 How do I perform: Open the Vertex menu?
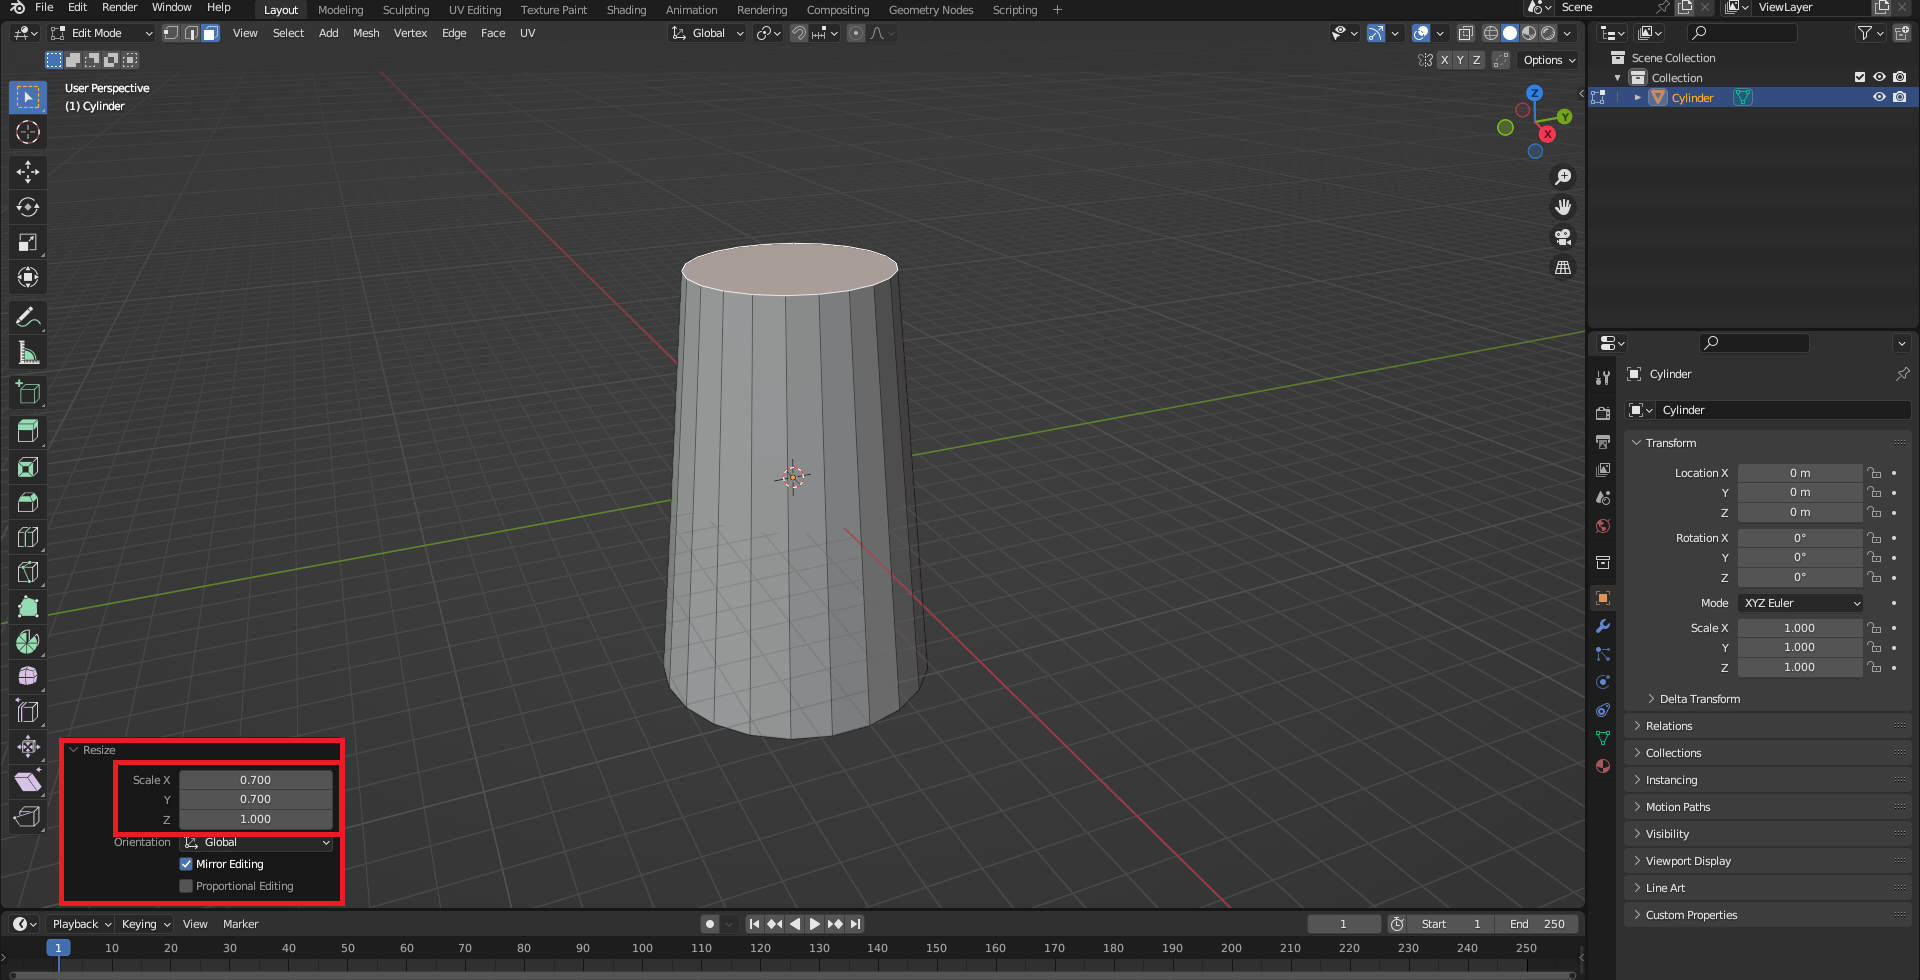tap(410, 33)
